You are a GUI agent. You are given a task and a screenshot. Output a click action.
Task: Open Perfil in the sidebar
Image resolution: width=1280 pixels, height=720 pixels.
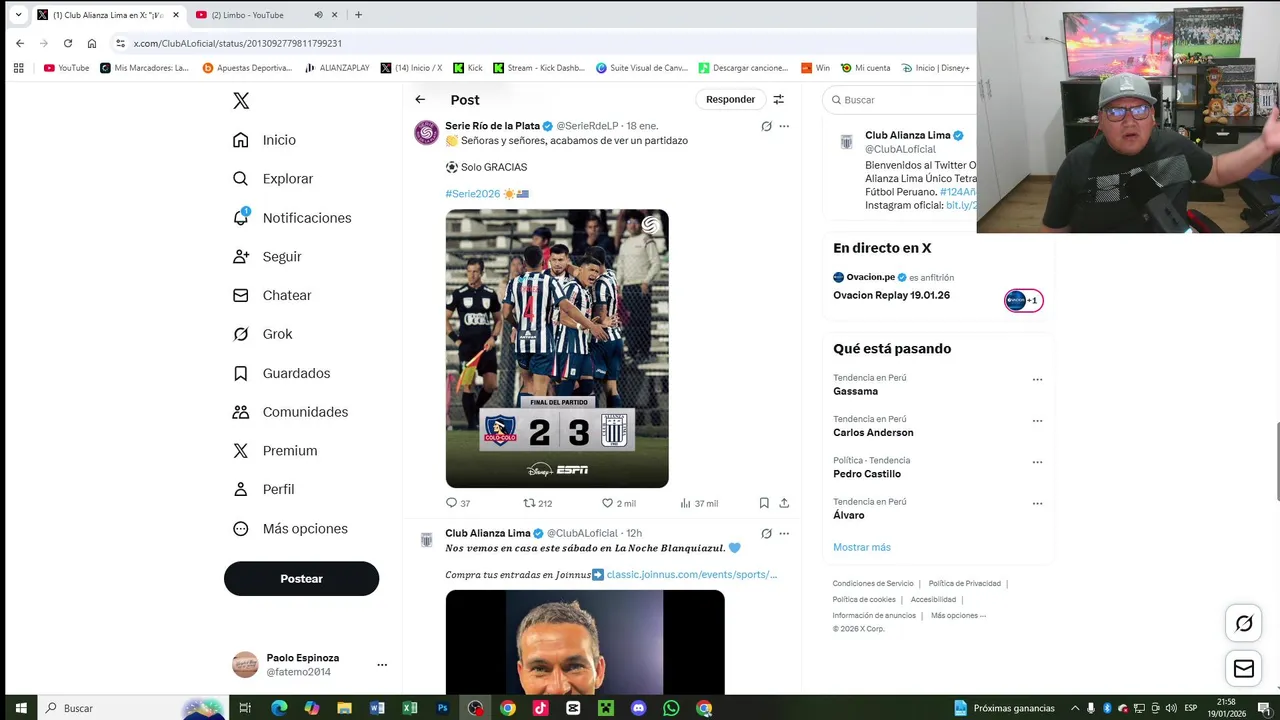point(263,490)
